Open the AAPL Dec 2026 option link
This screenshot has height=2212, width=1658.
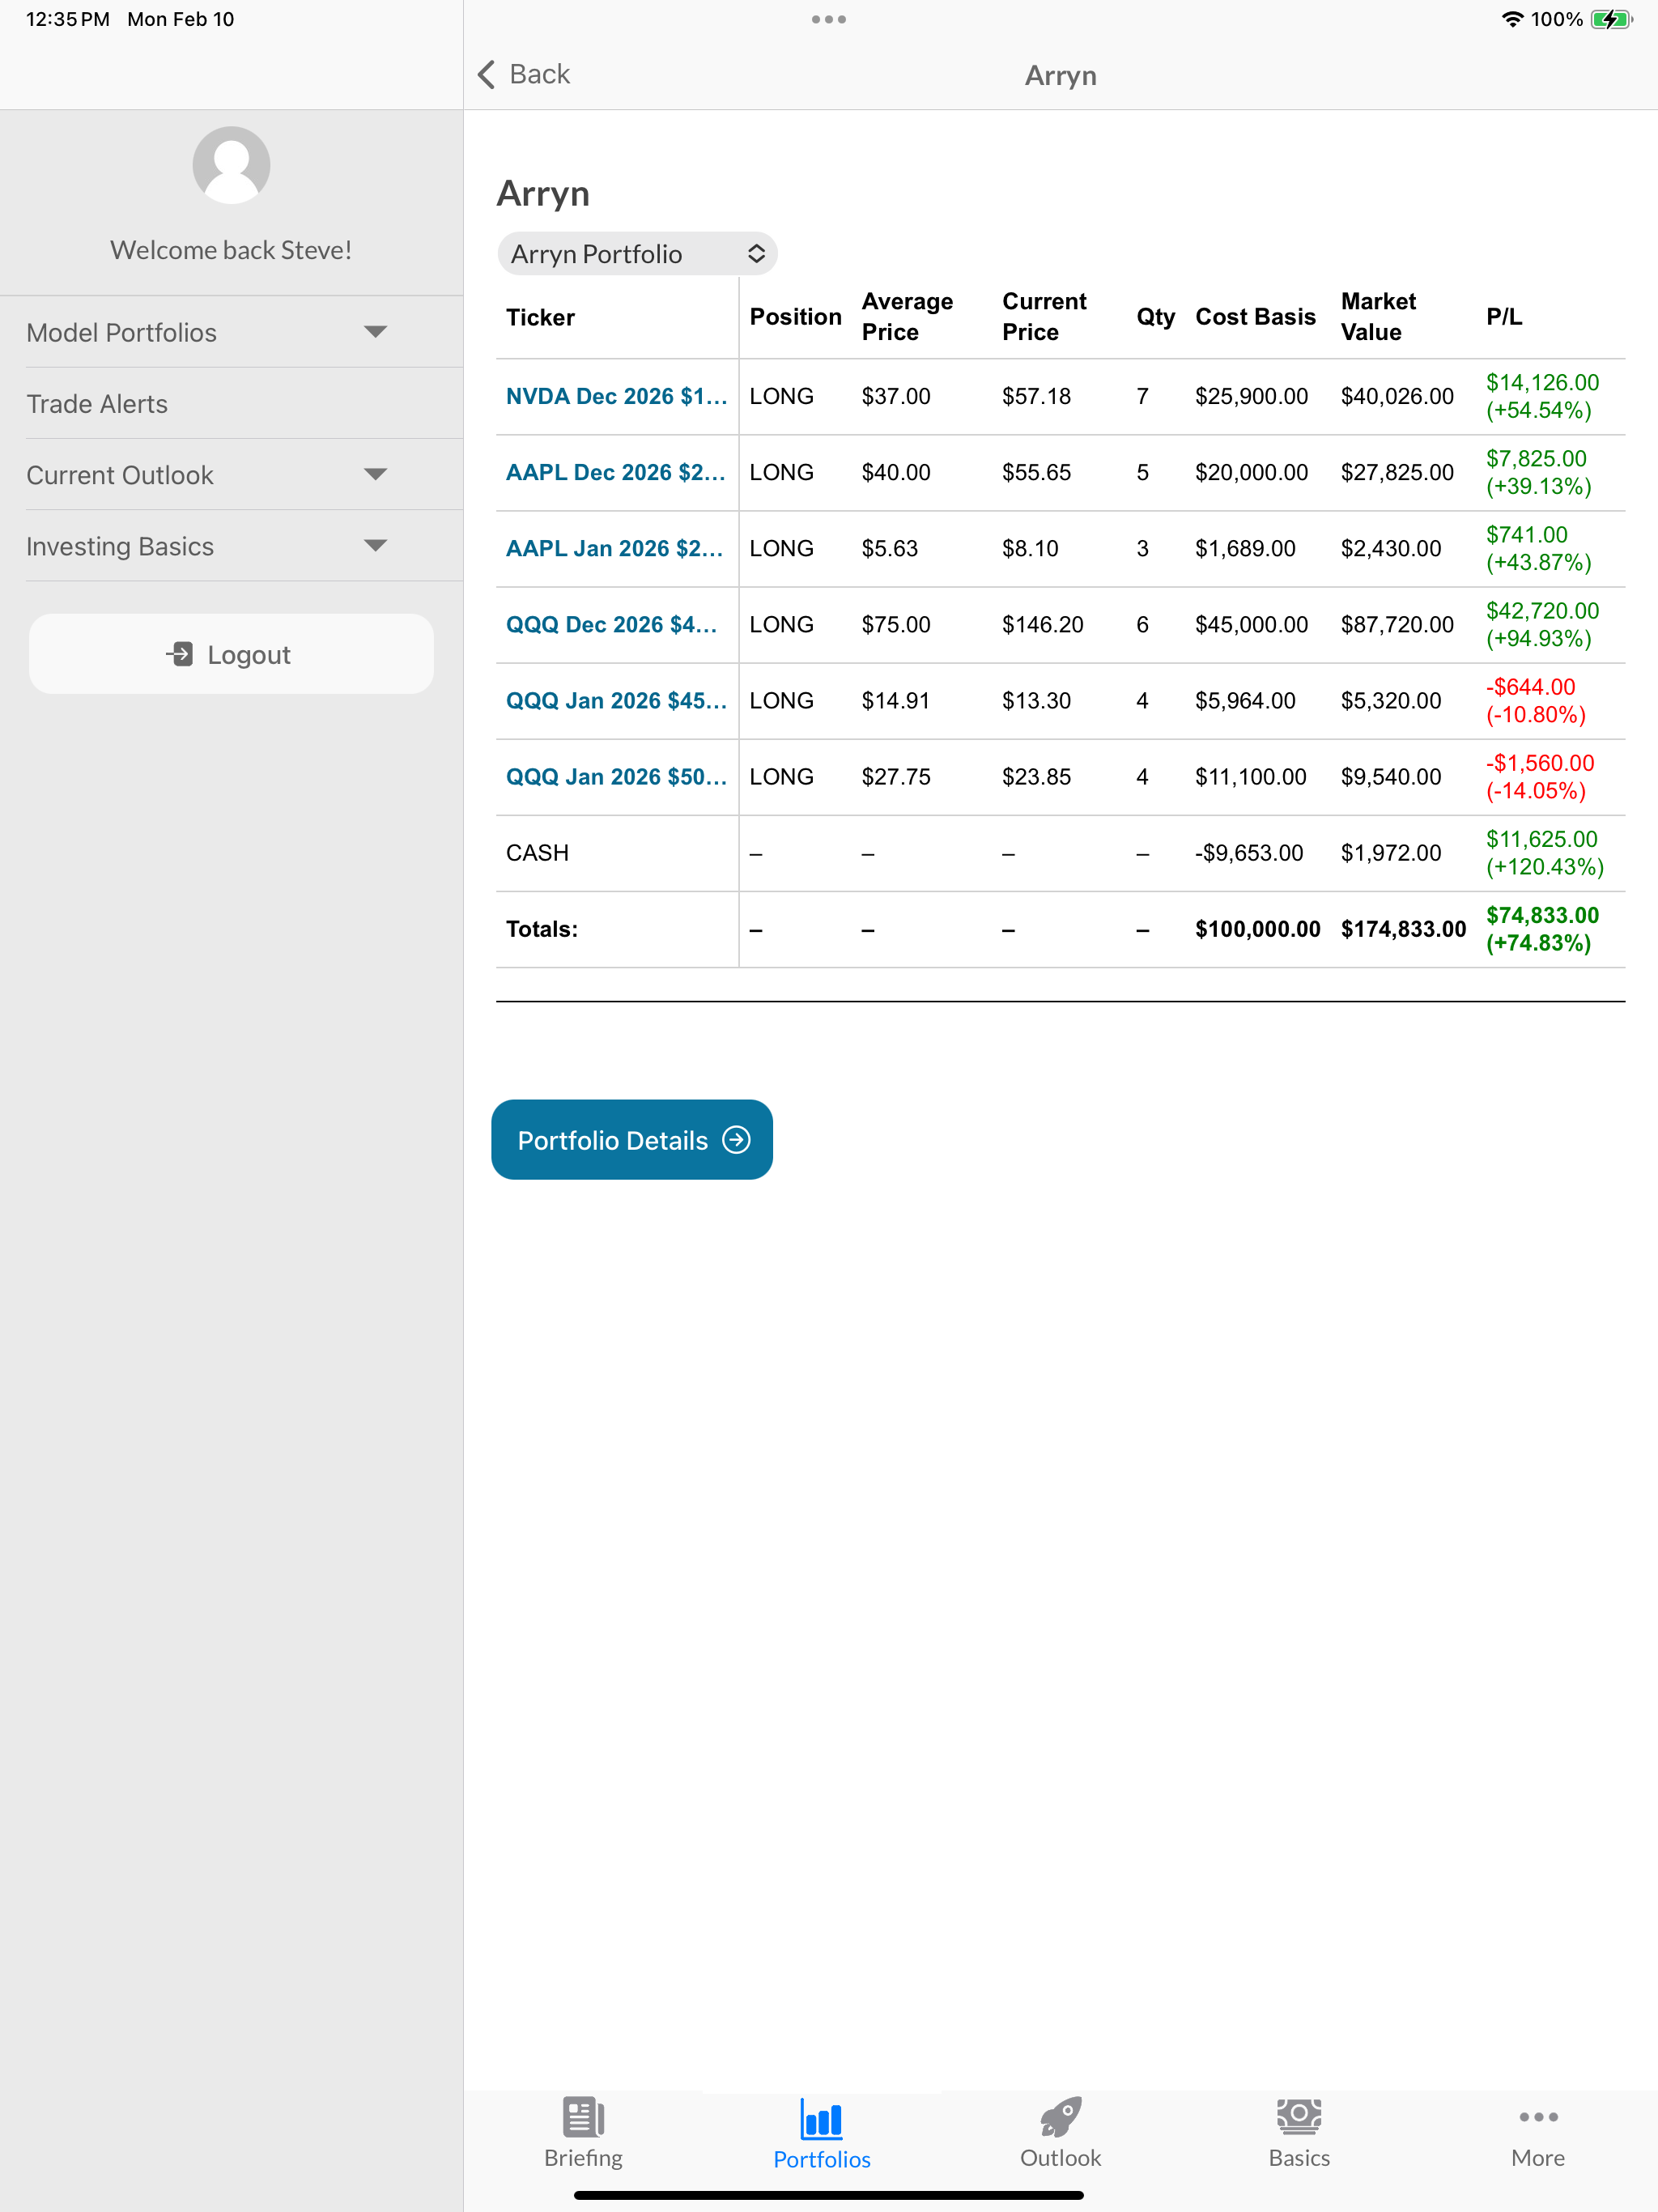616,472
